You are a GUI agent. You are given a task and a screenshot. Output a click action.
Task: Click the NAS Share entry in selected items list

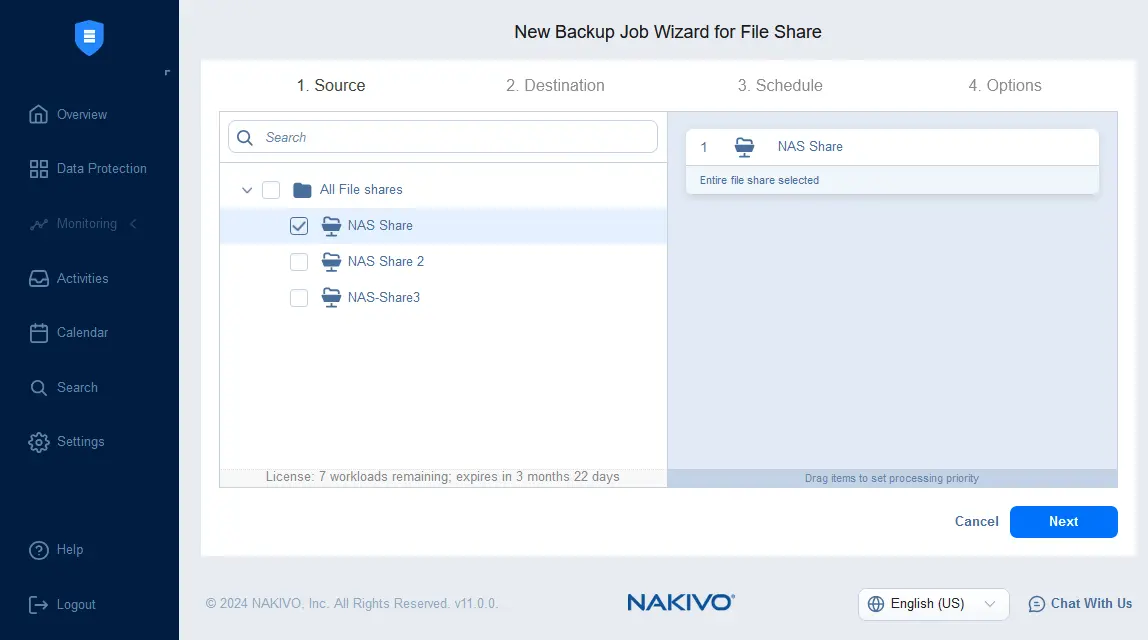pos(892,147)
